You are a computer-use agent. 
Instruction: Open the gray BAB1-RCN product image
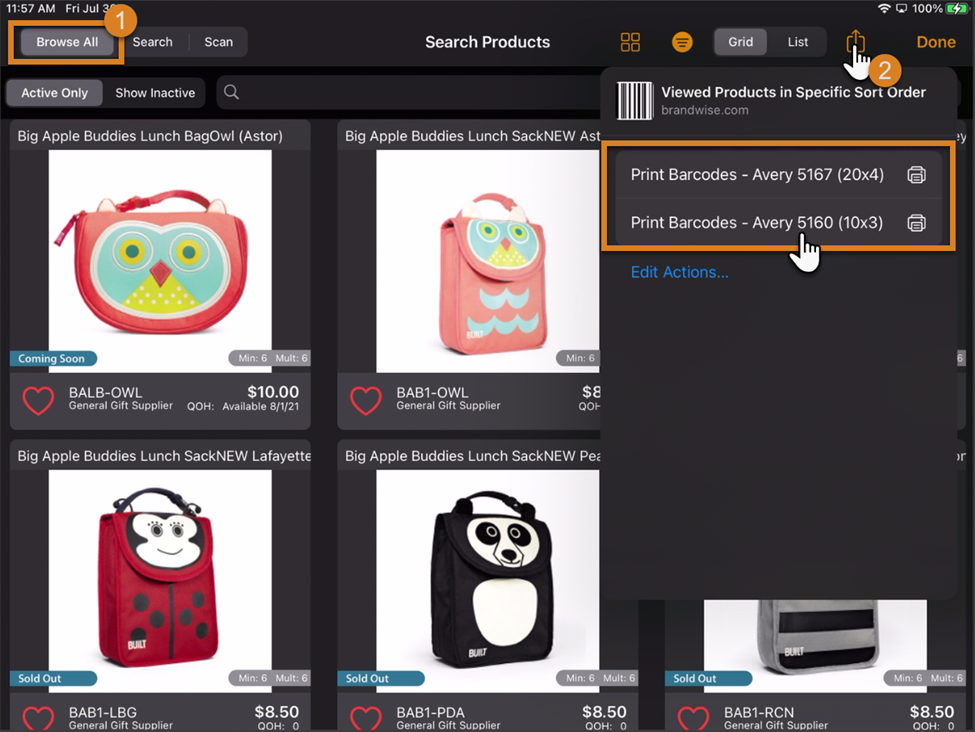[x=815, y=646]
